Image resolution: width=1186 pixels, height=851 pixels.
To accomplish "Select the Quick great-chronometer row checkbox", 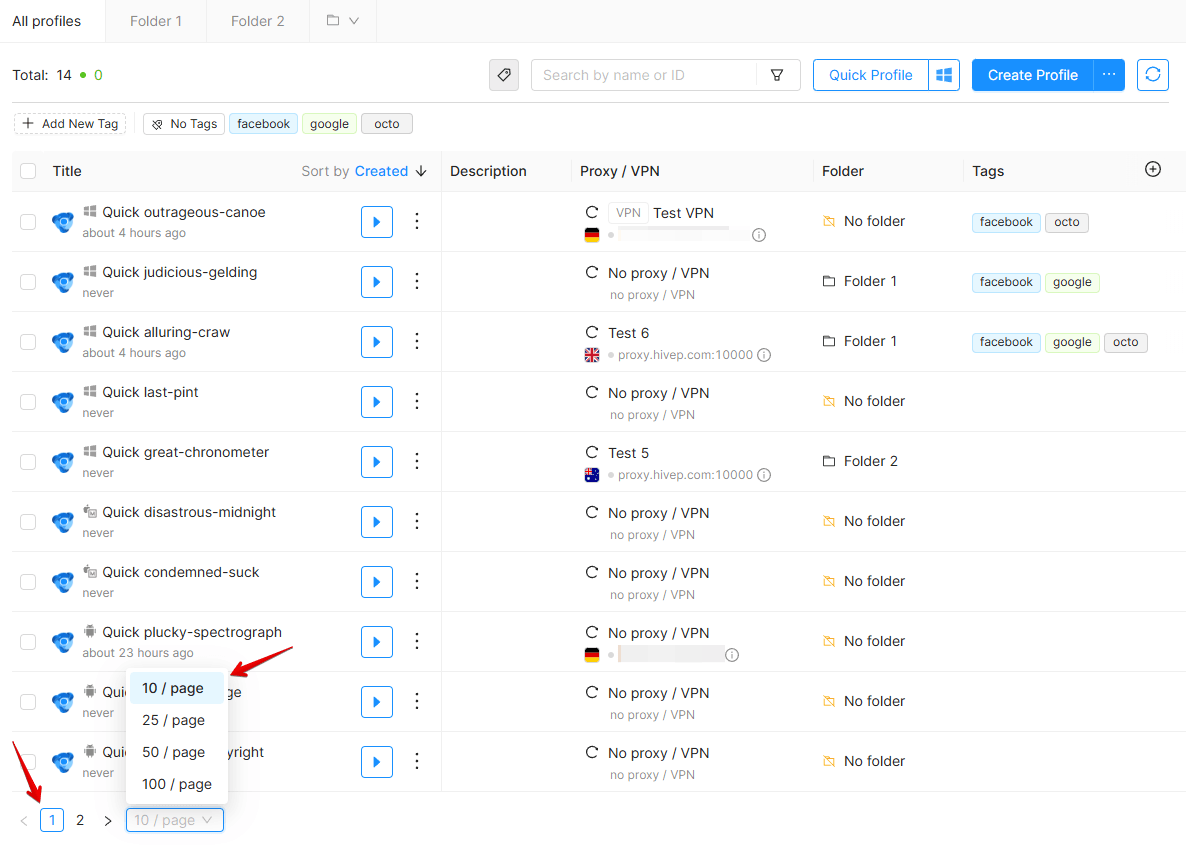I will point(28,461).
